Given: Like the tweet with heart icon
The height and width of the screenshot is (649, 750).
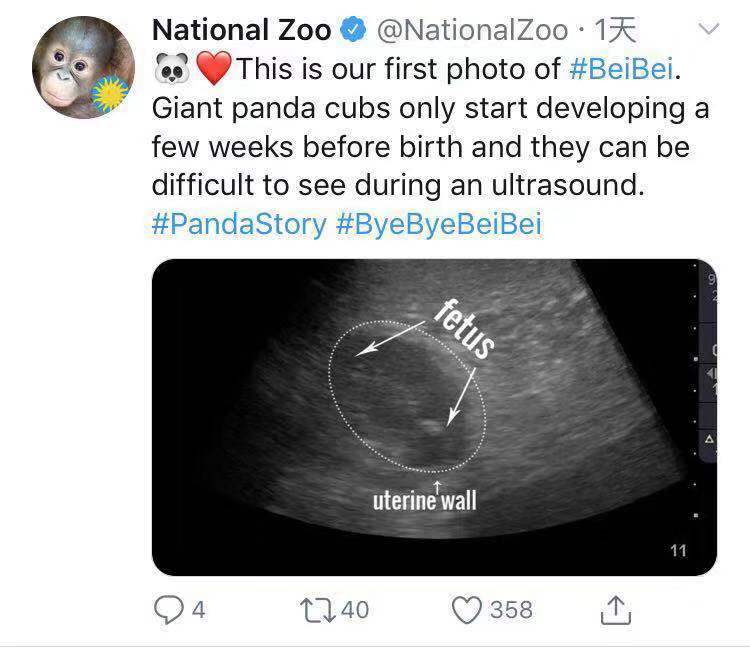Looking at the screenshot, I should tap(466, 609).
